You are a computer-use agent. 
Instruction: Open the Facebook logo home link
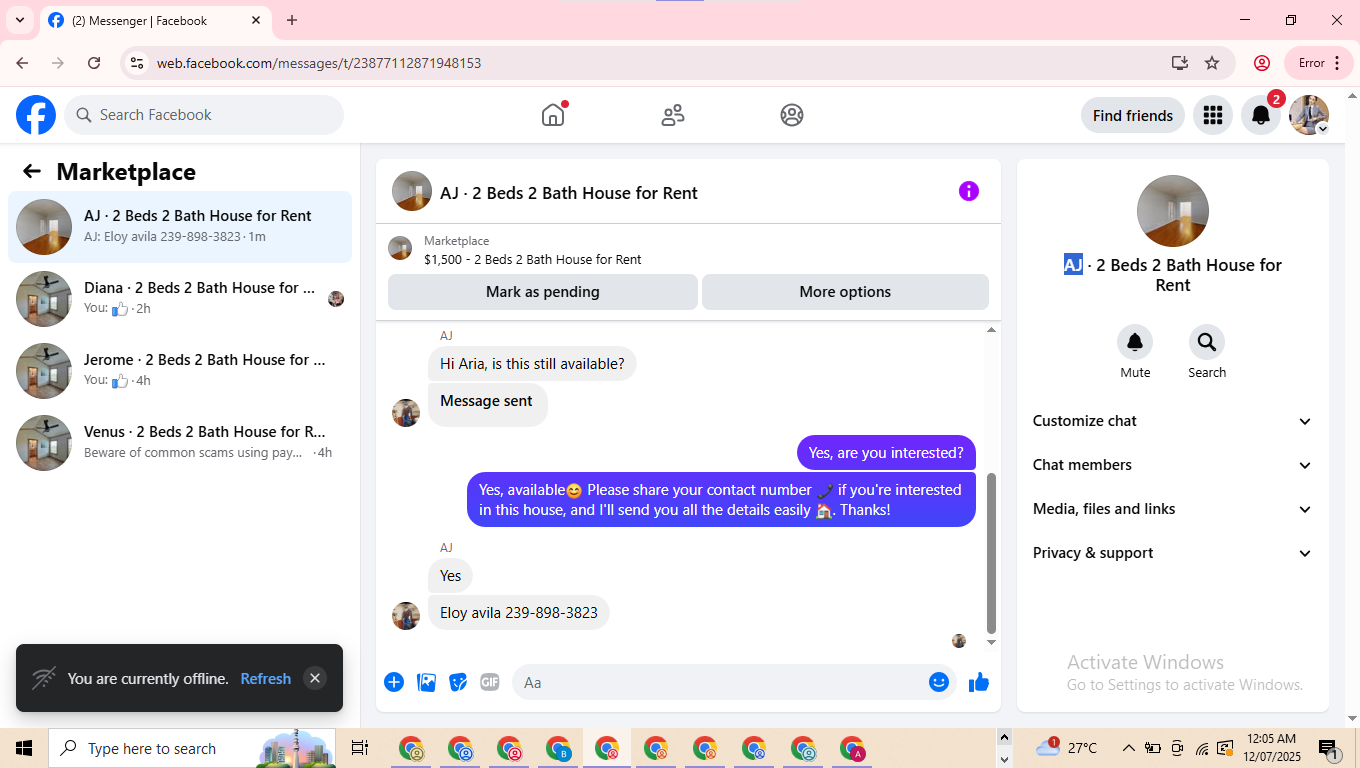tap(36, 115)
